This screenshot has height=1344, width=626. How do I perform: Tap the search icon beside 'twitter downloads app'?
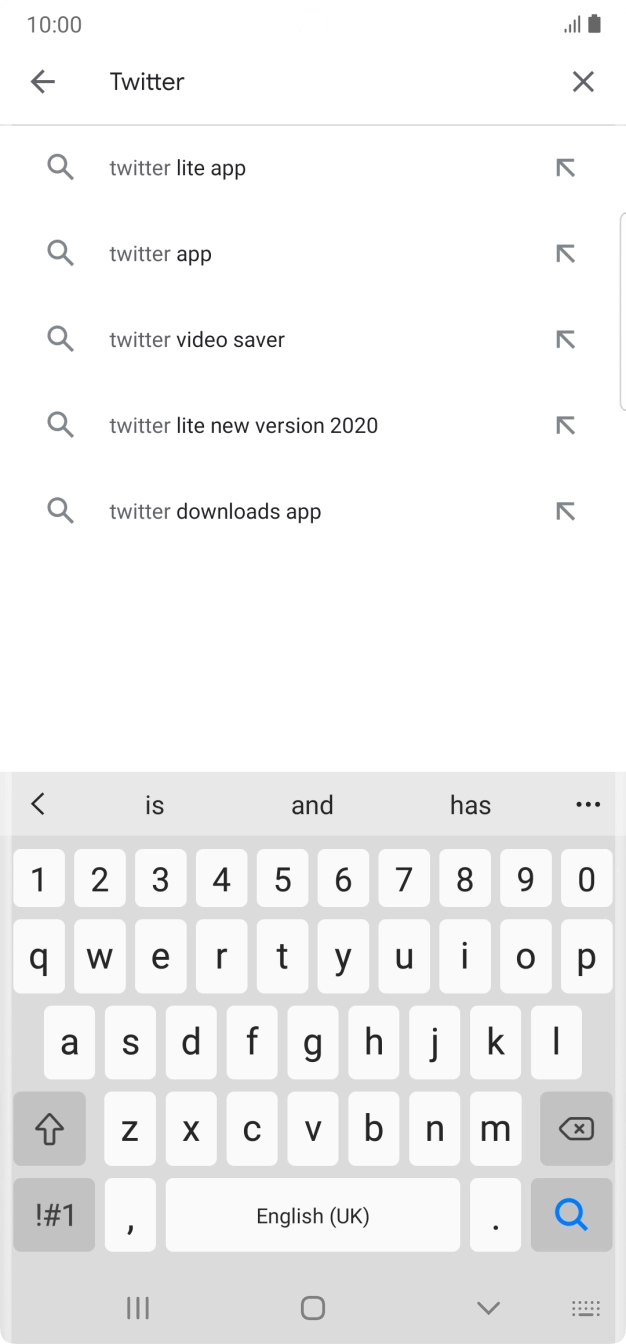pyautogui.click(x=60, y=511)
